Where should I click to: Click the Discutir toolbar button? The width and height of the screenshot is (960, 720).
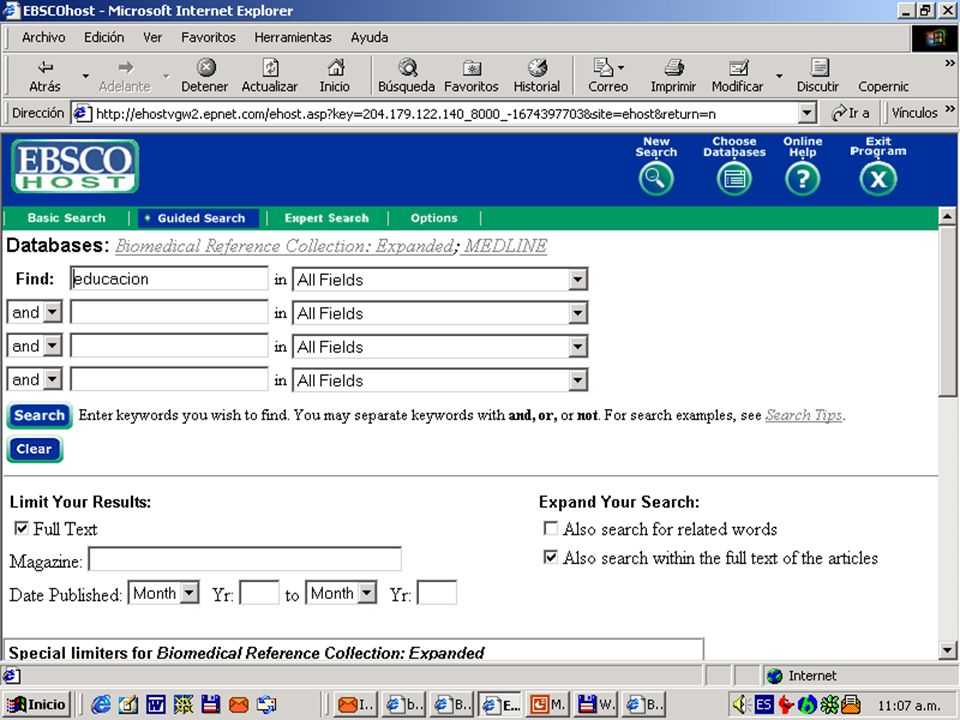tap(818, 75)
